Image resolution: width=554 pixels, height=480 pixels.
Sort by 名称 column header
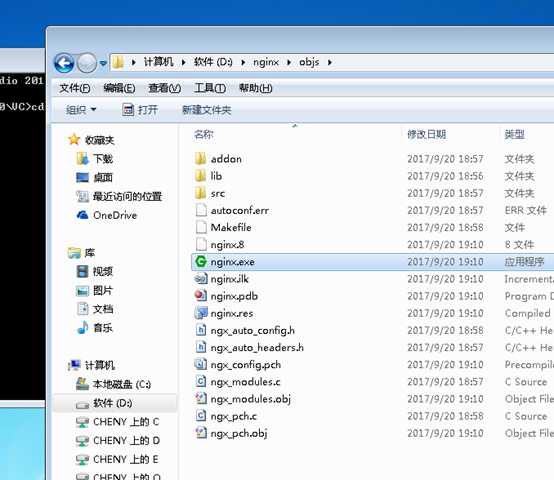204,134
